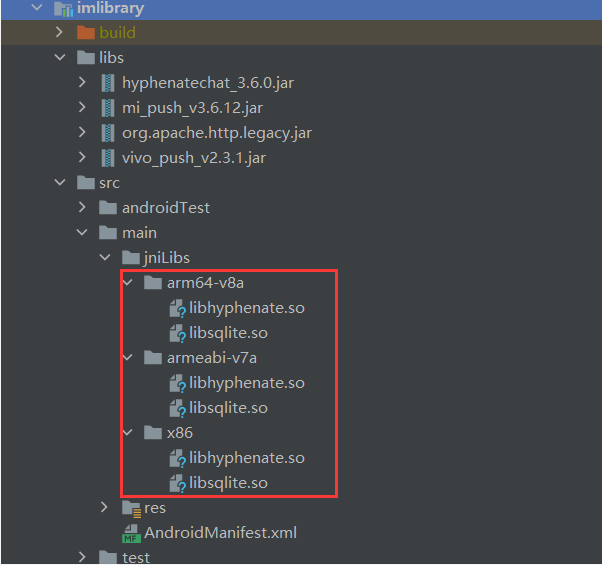Collapse the src folder
This screenshot has width=602, height=565.
pos(60,182)
